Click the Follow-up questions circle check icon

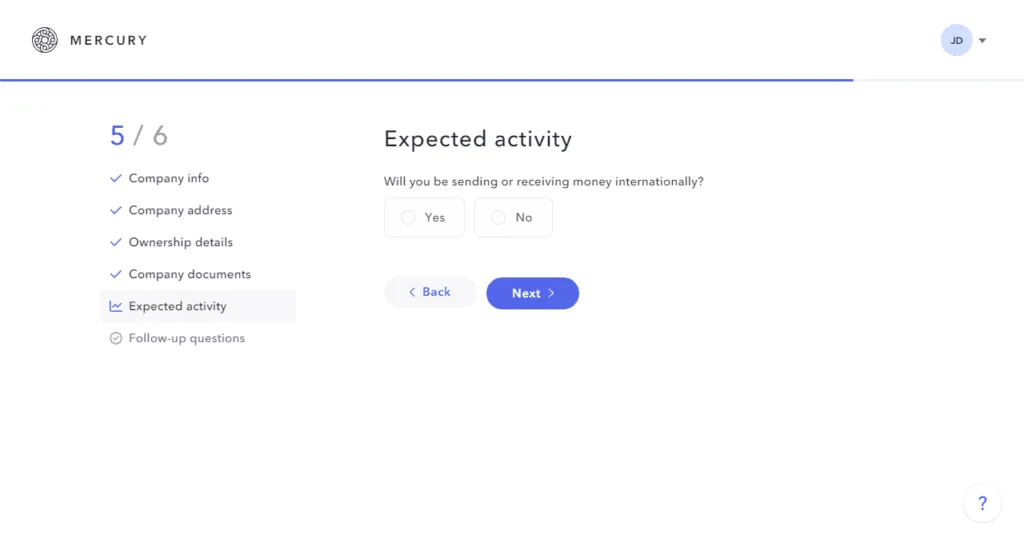pos(116,338)
